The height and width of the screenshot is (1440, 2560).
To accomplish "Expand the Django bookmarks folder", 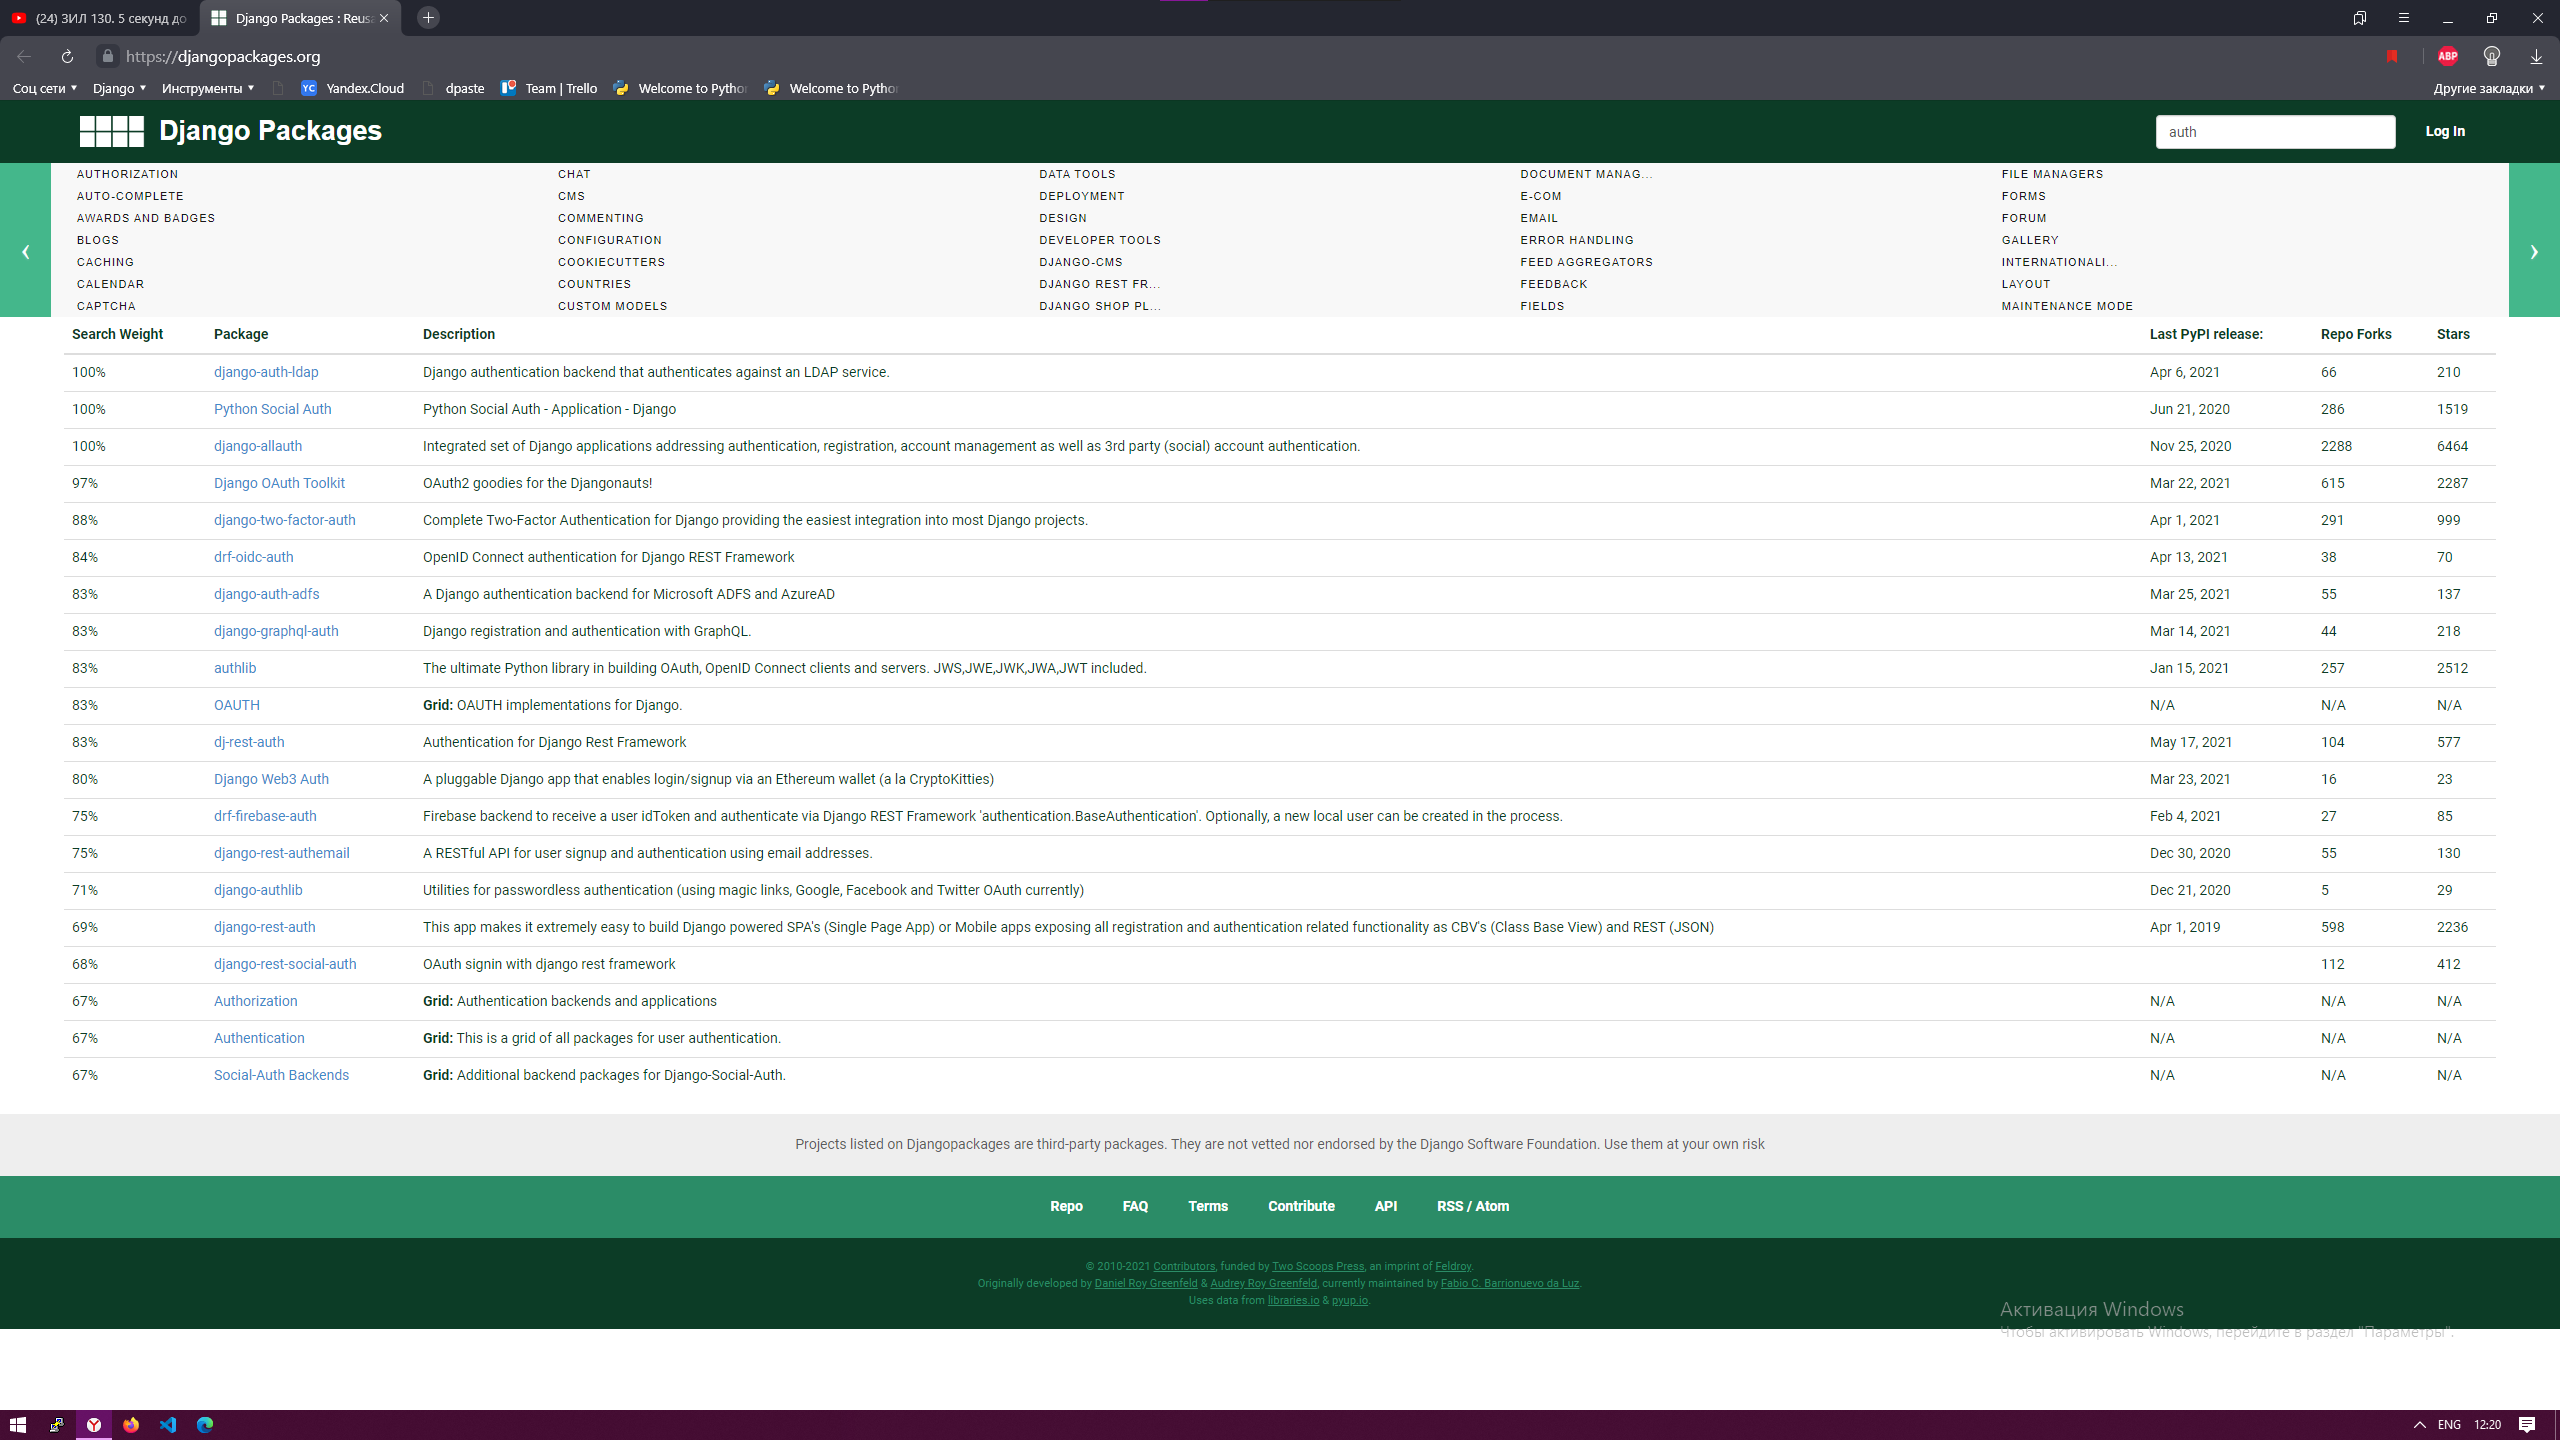I will pyautogui.click(x=119, y=88).
